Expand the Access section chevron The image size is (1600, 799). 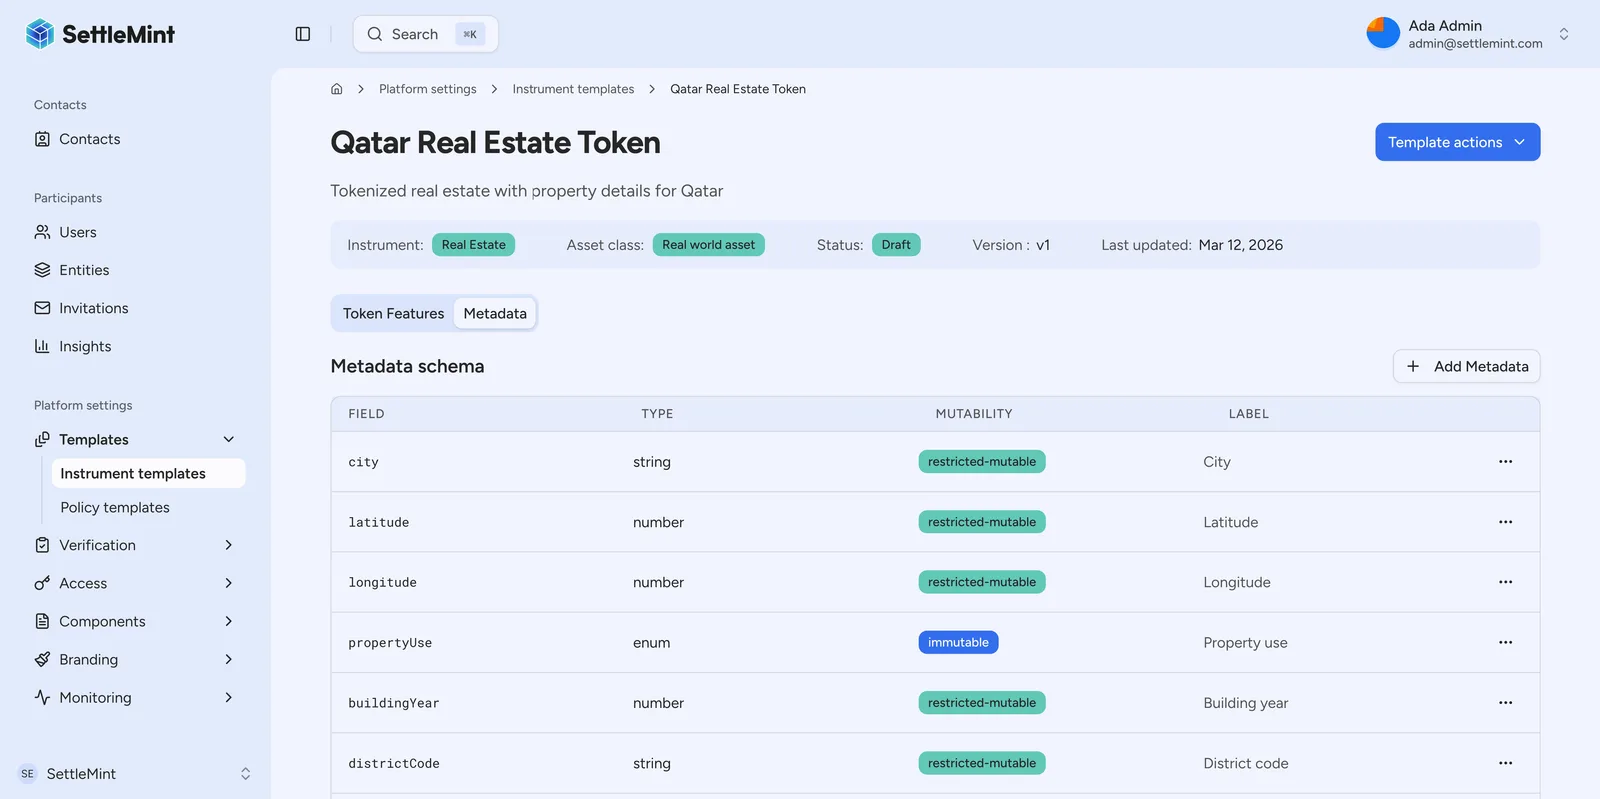pyautogui.click(x=229, y=583)
